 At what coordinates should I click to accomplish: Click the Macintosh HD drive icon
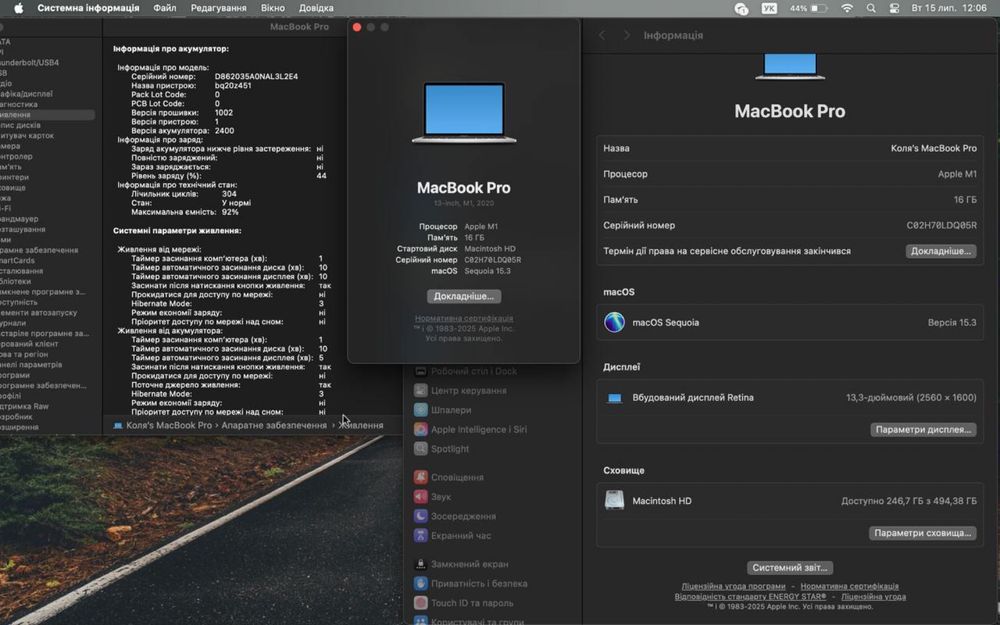(x=614, y=500)
